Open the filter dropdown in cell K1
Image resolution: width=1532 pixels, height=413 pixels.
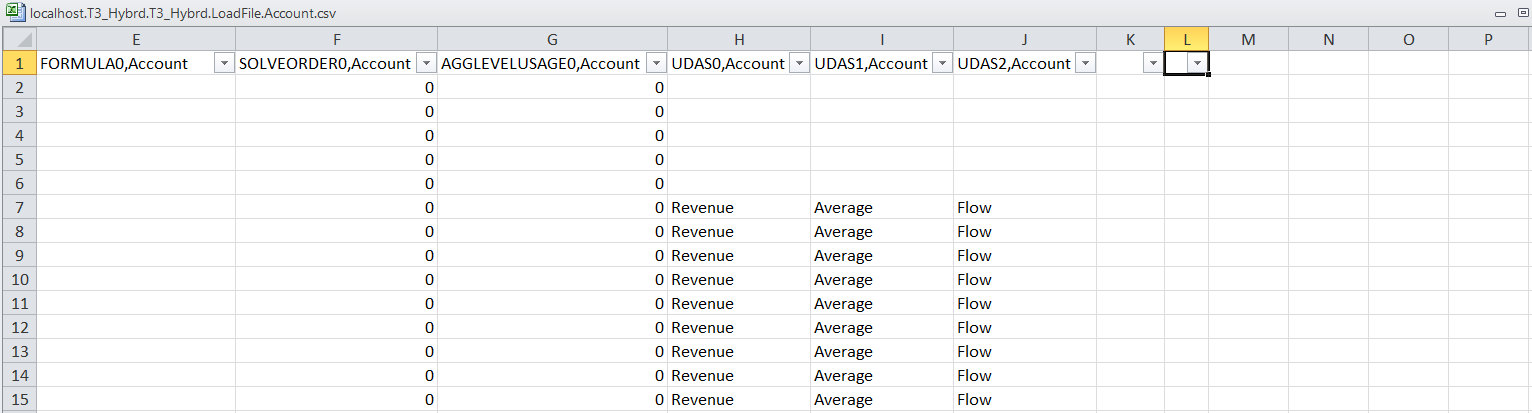pyautogui.click(x=1152, y=63)
